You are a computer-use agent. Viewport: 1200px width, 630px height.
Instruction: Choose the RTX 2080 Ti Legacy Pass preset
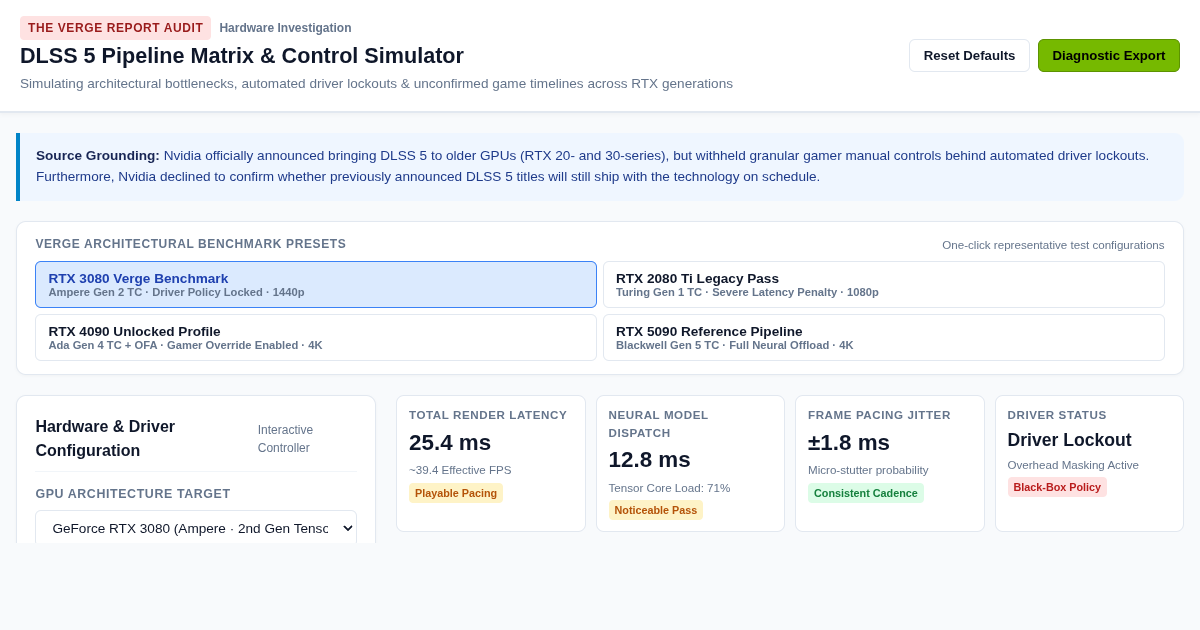pyautogui.click(x=884, y=285)
